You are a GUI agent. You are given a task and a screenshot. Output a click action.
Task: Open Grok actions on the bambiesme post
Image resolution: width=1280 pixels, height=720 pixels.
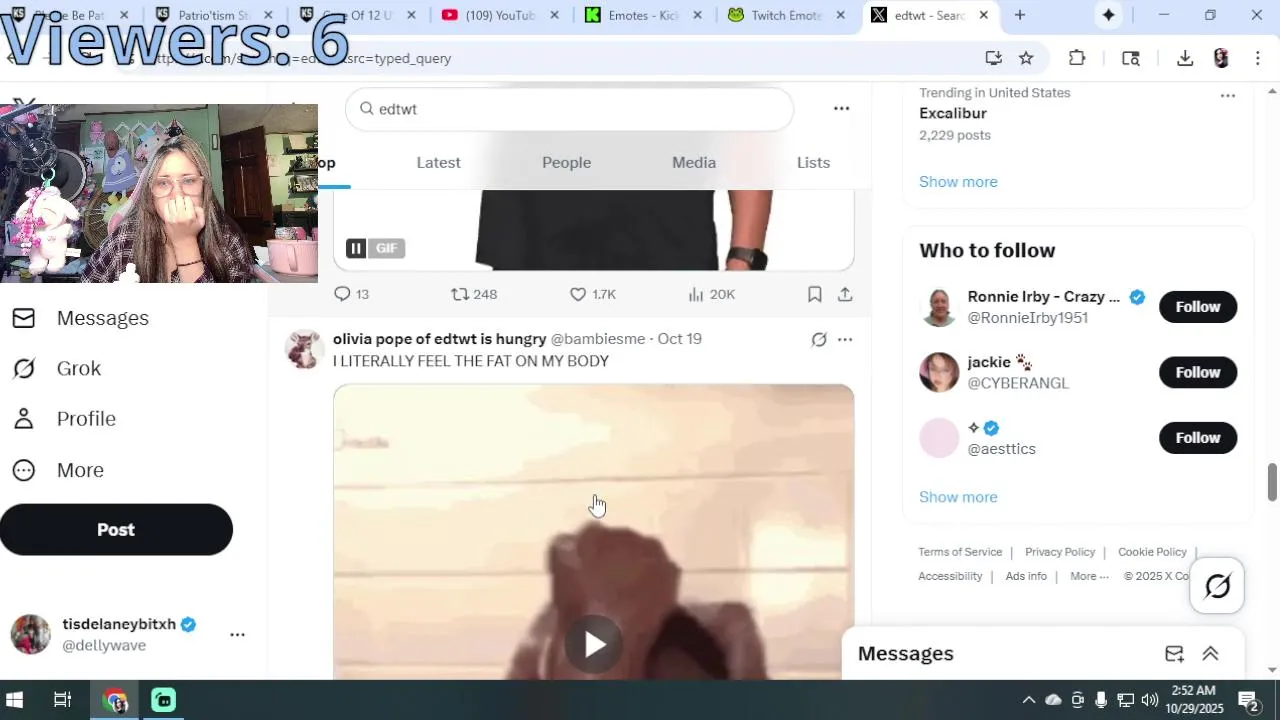pos(819,340)
